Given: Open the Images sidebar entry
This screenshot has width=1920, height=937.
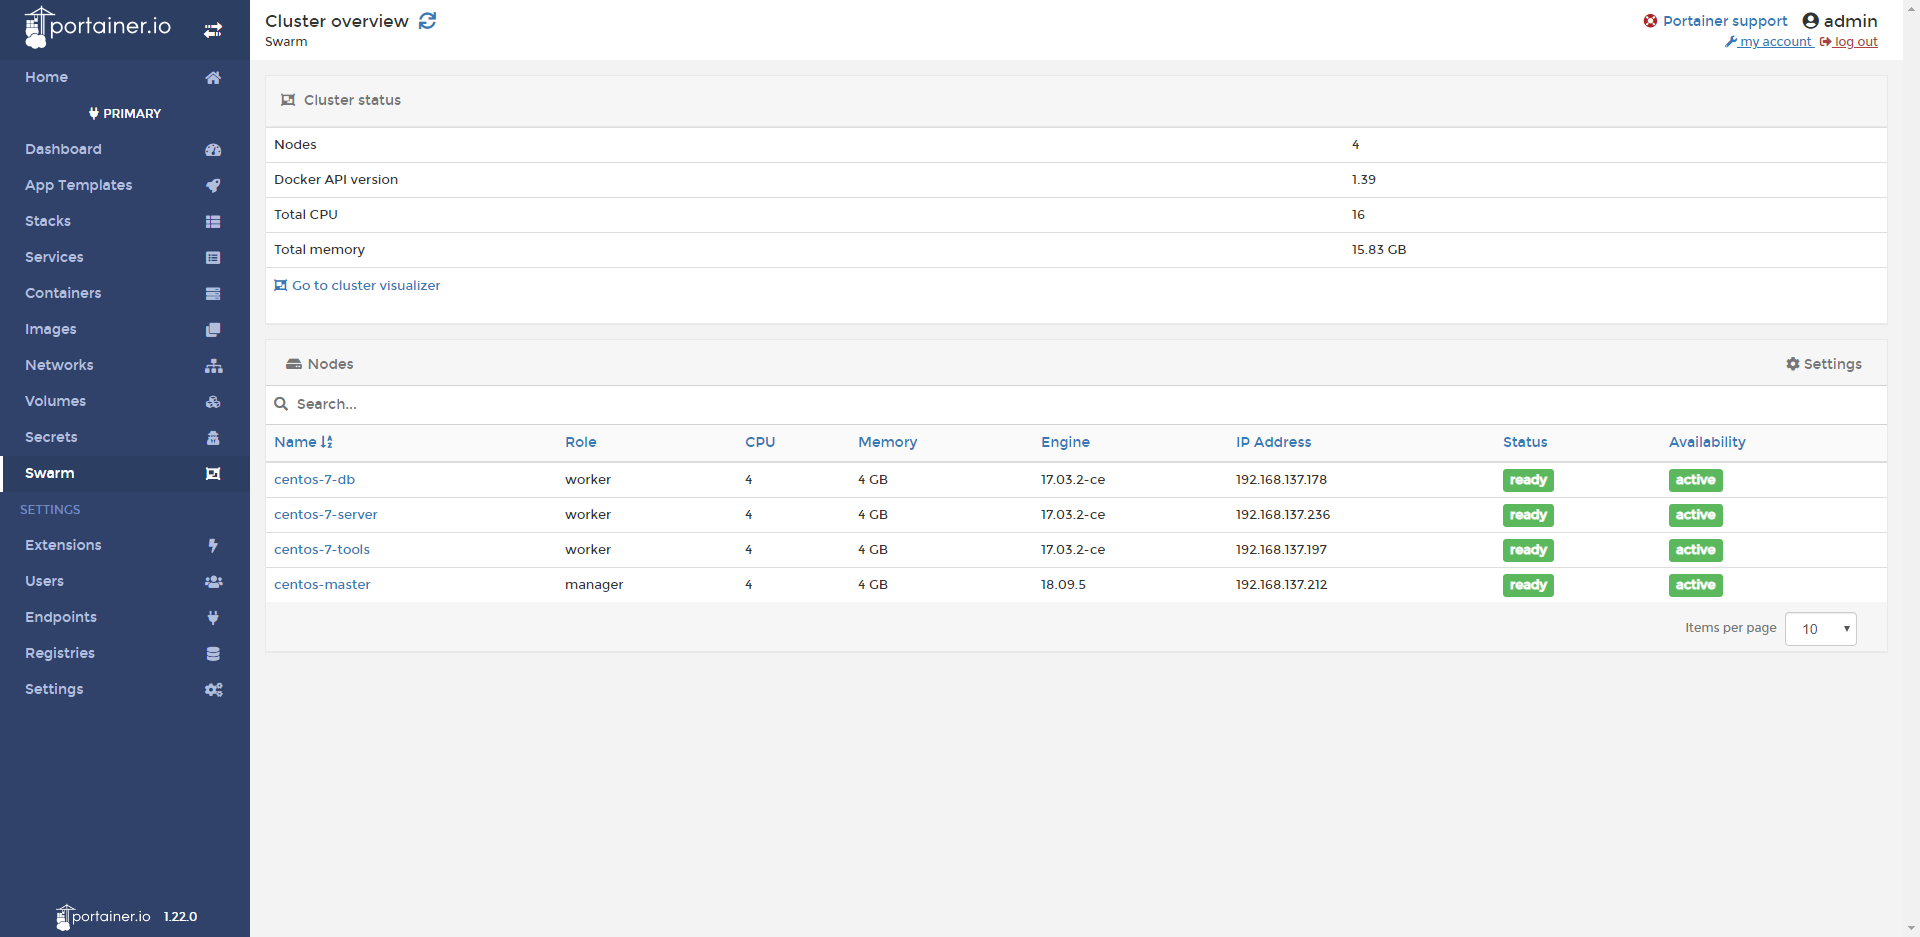Looking at the screenshot, I should (50, 329).
